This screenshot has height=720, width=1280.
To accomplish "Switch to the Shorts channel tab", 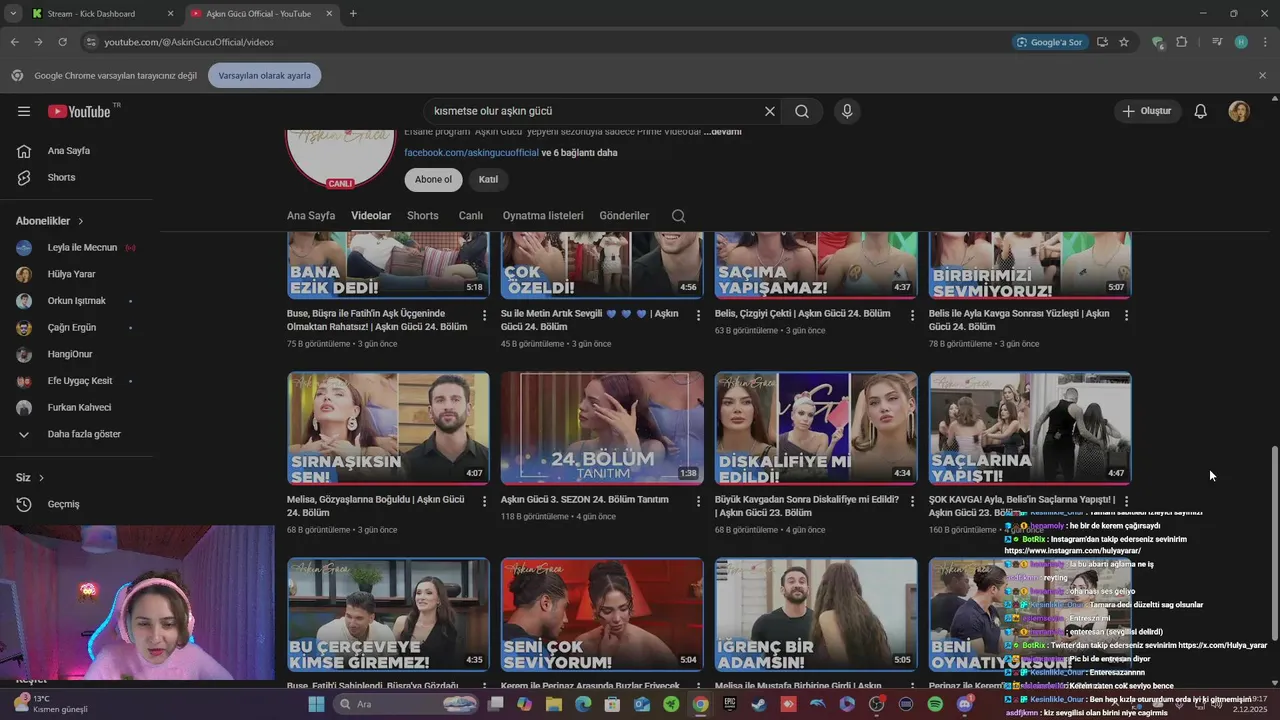I will pos(422,216).
